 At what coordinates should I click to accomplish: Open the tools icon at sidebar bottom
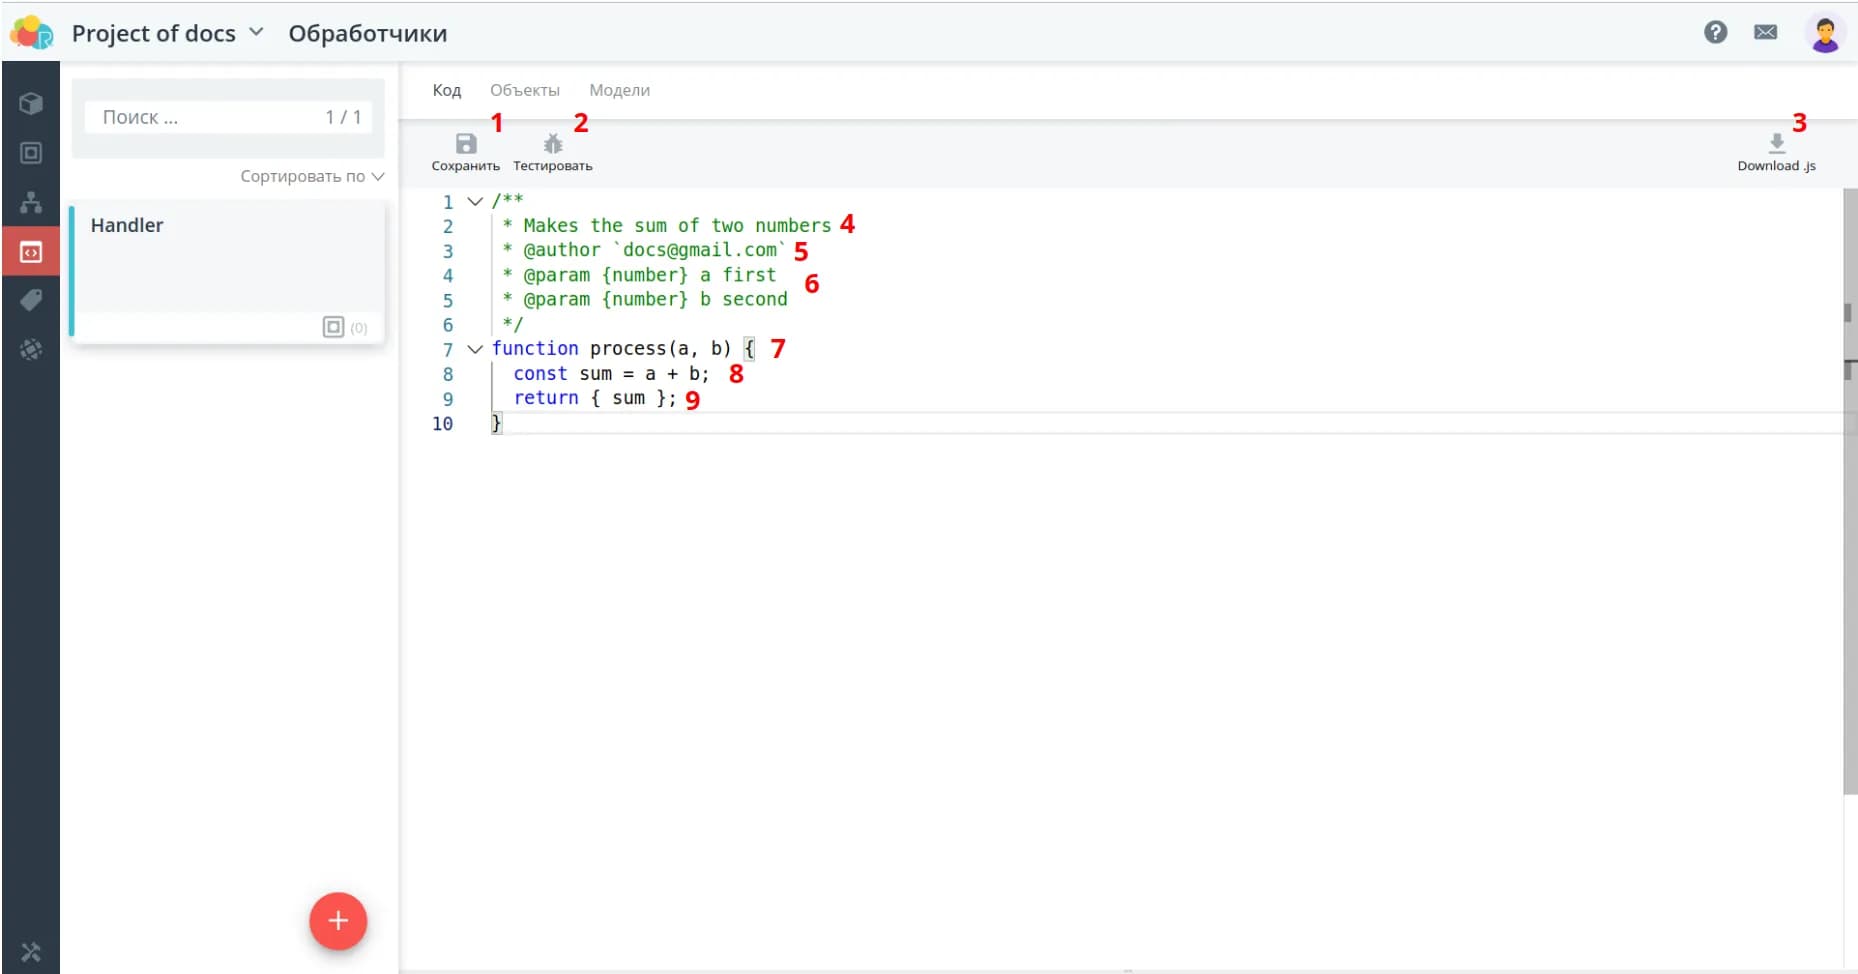[31, 951]
